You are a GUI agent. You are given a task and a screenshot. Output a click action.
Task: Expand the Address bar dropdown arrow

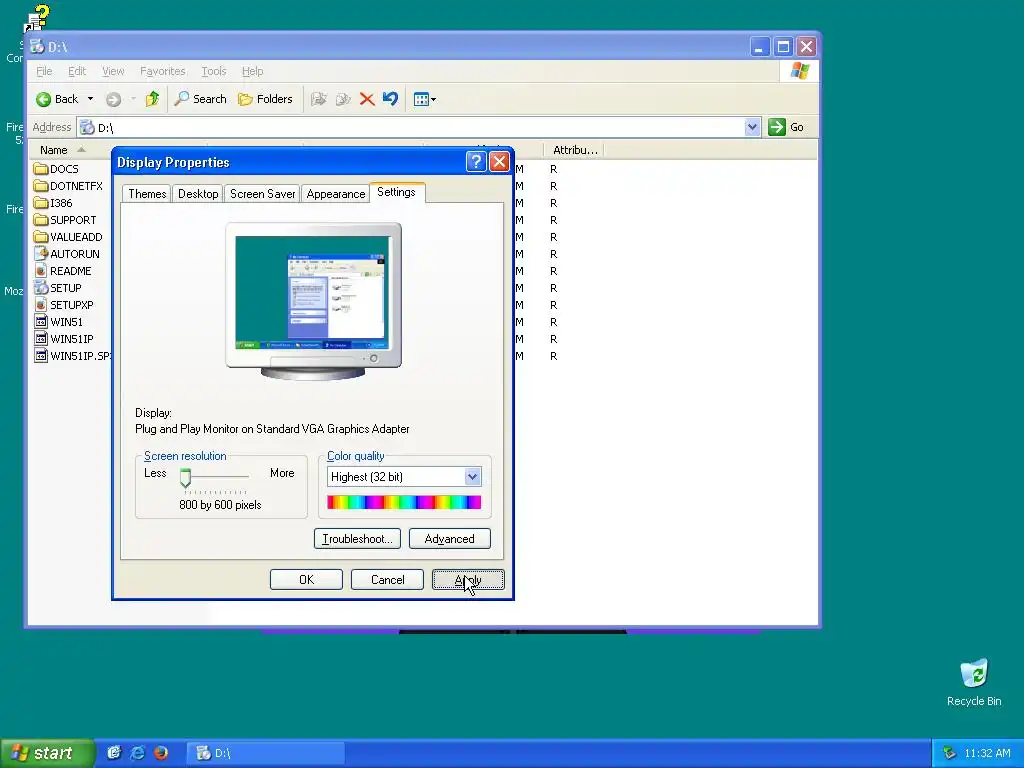pyautogui.click(x=752, y=127)
